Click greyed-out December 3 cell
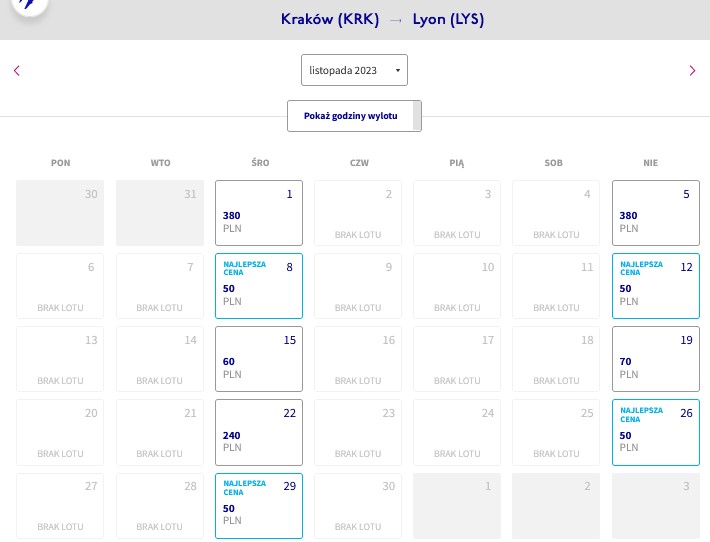 coord(656,506)
